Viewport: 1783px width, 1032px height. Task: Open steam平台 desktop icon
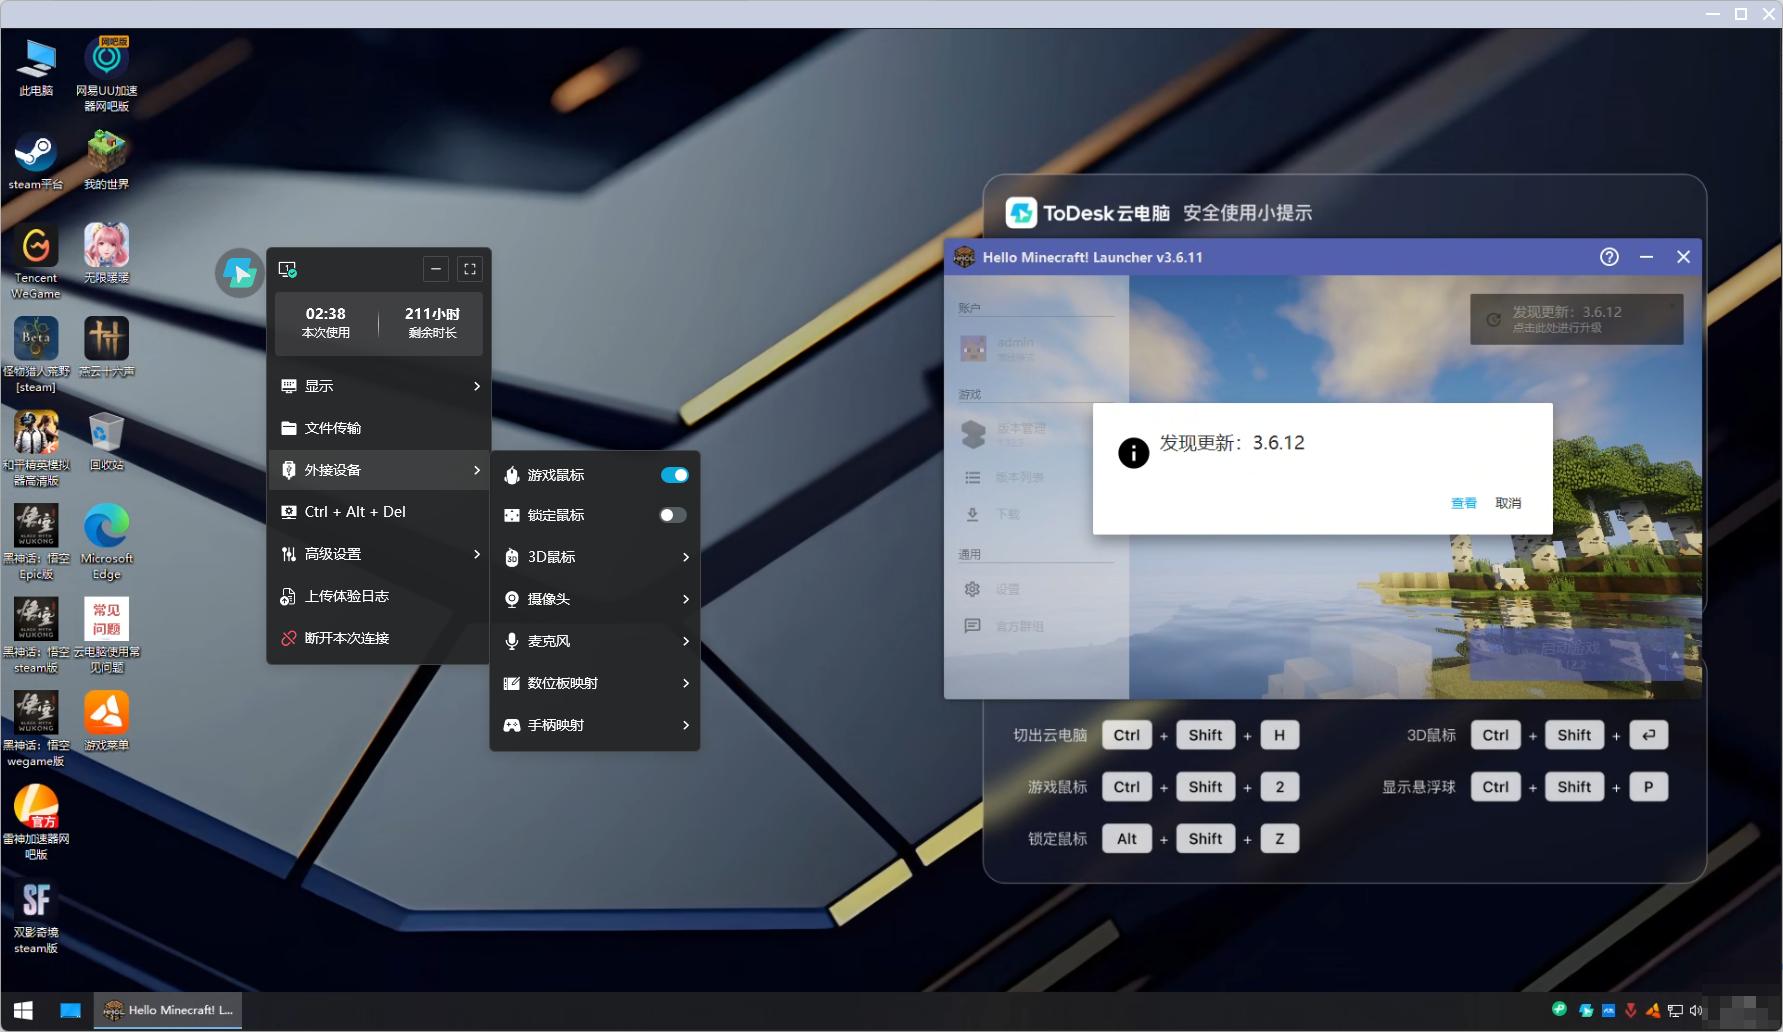coord(36,161)
